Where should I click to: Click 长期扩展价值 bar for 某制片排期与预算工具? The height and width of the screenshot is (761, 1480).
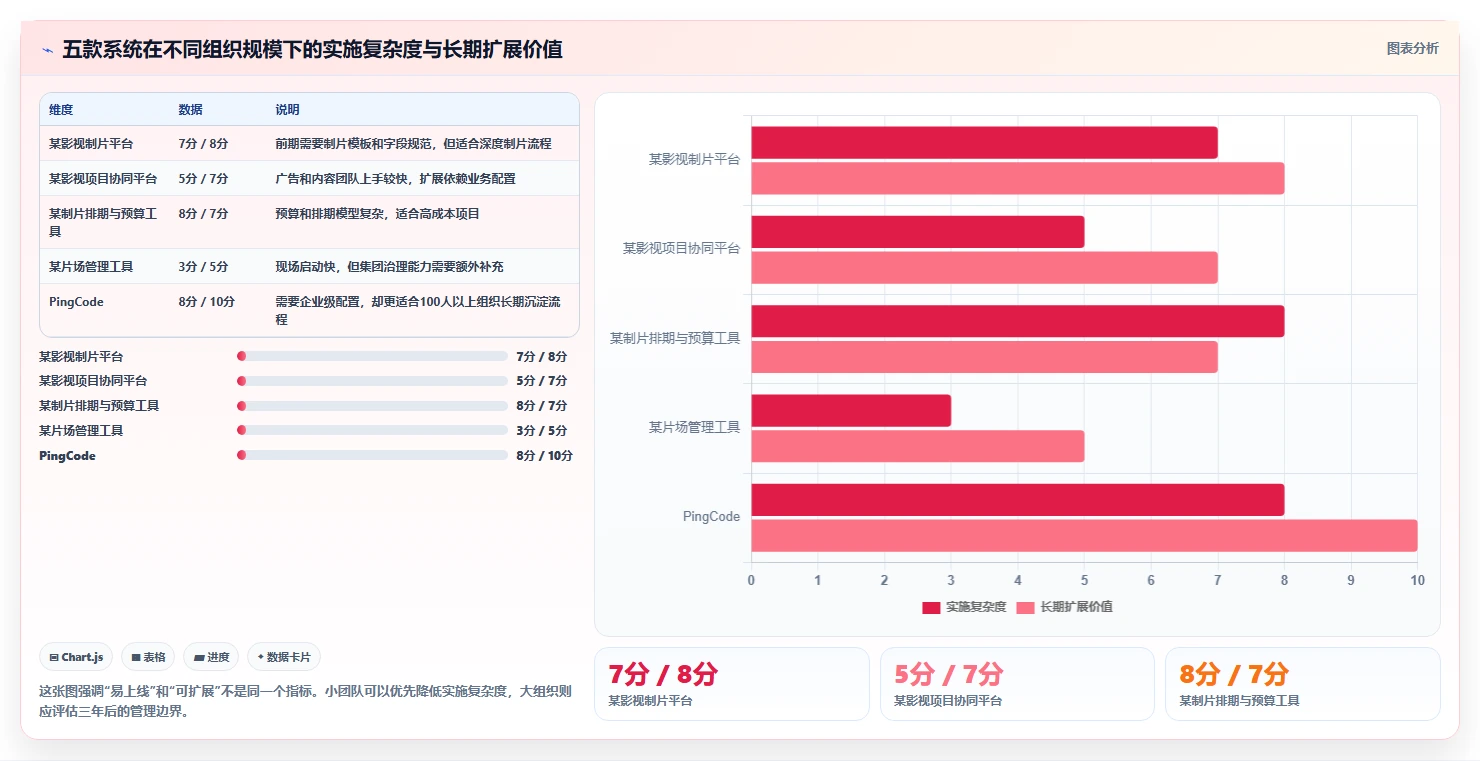984,357
